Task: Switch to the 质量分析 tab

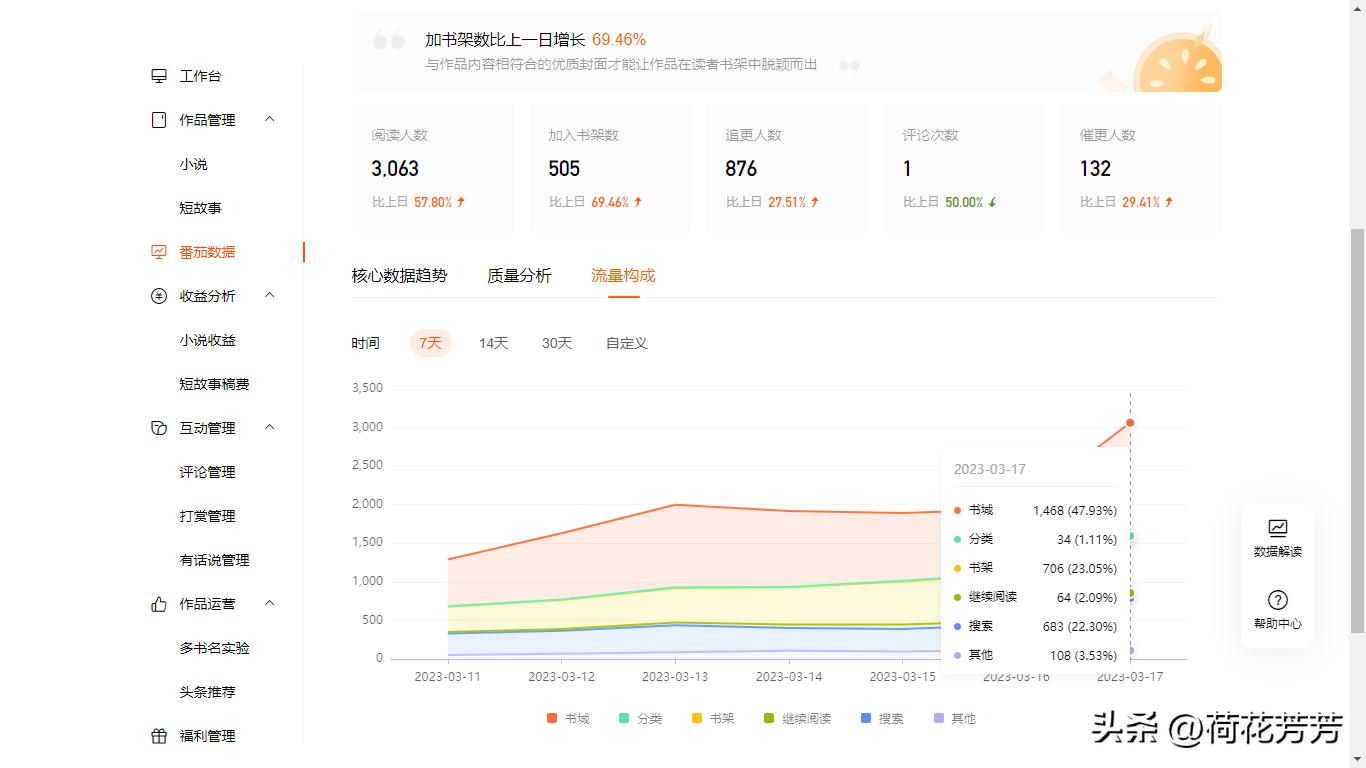Action: [x=519, y=275]
